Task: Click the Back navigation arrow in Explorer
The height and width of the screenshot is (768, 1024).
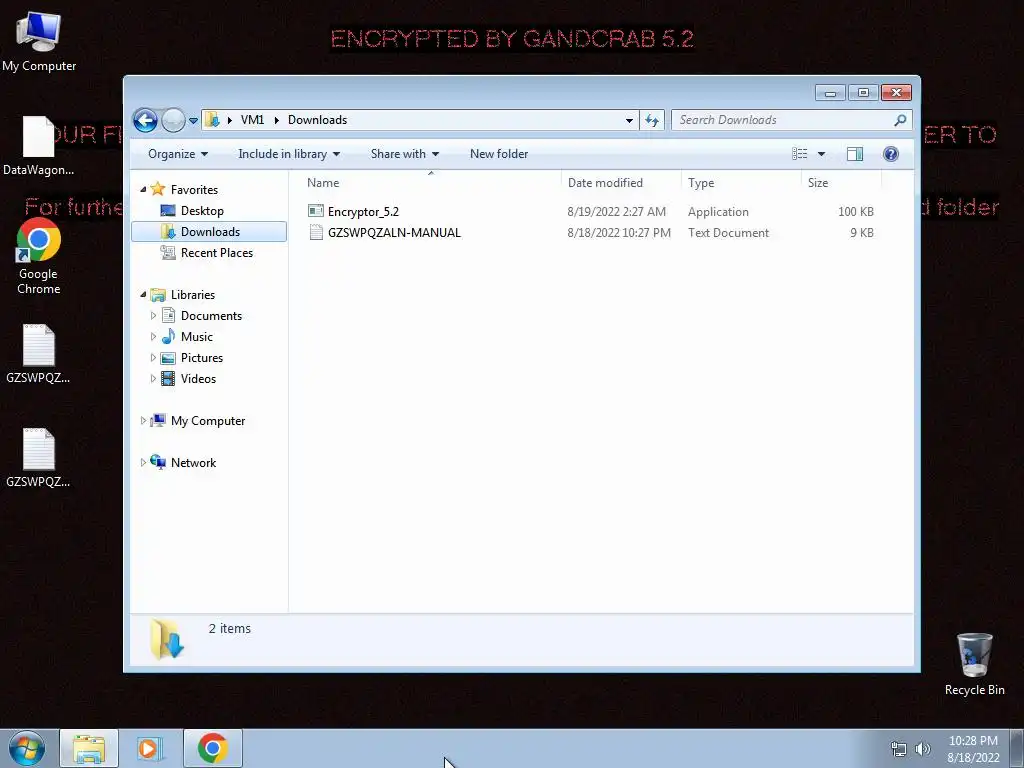Action: coord(145,120)
